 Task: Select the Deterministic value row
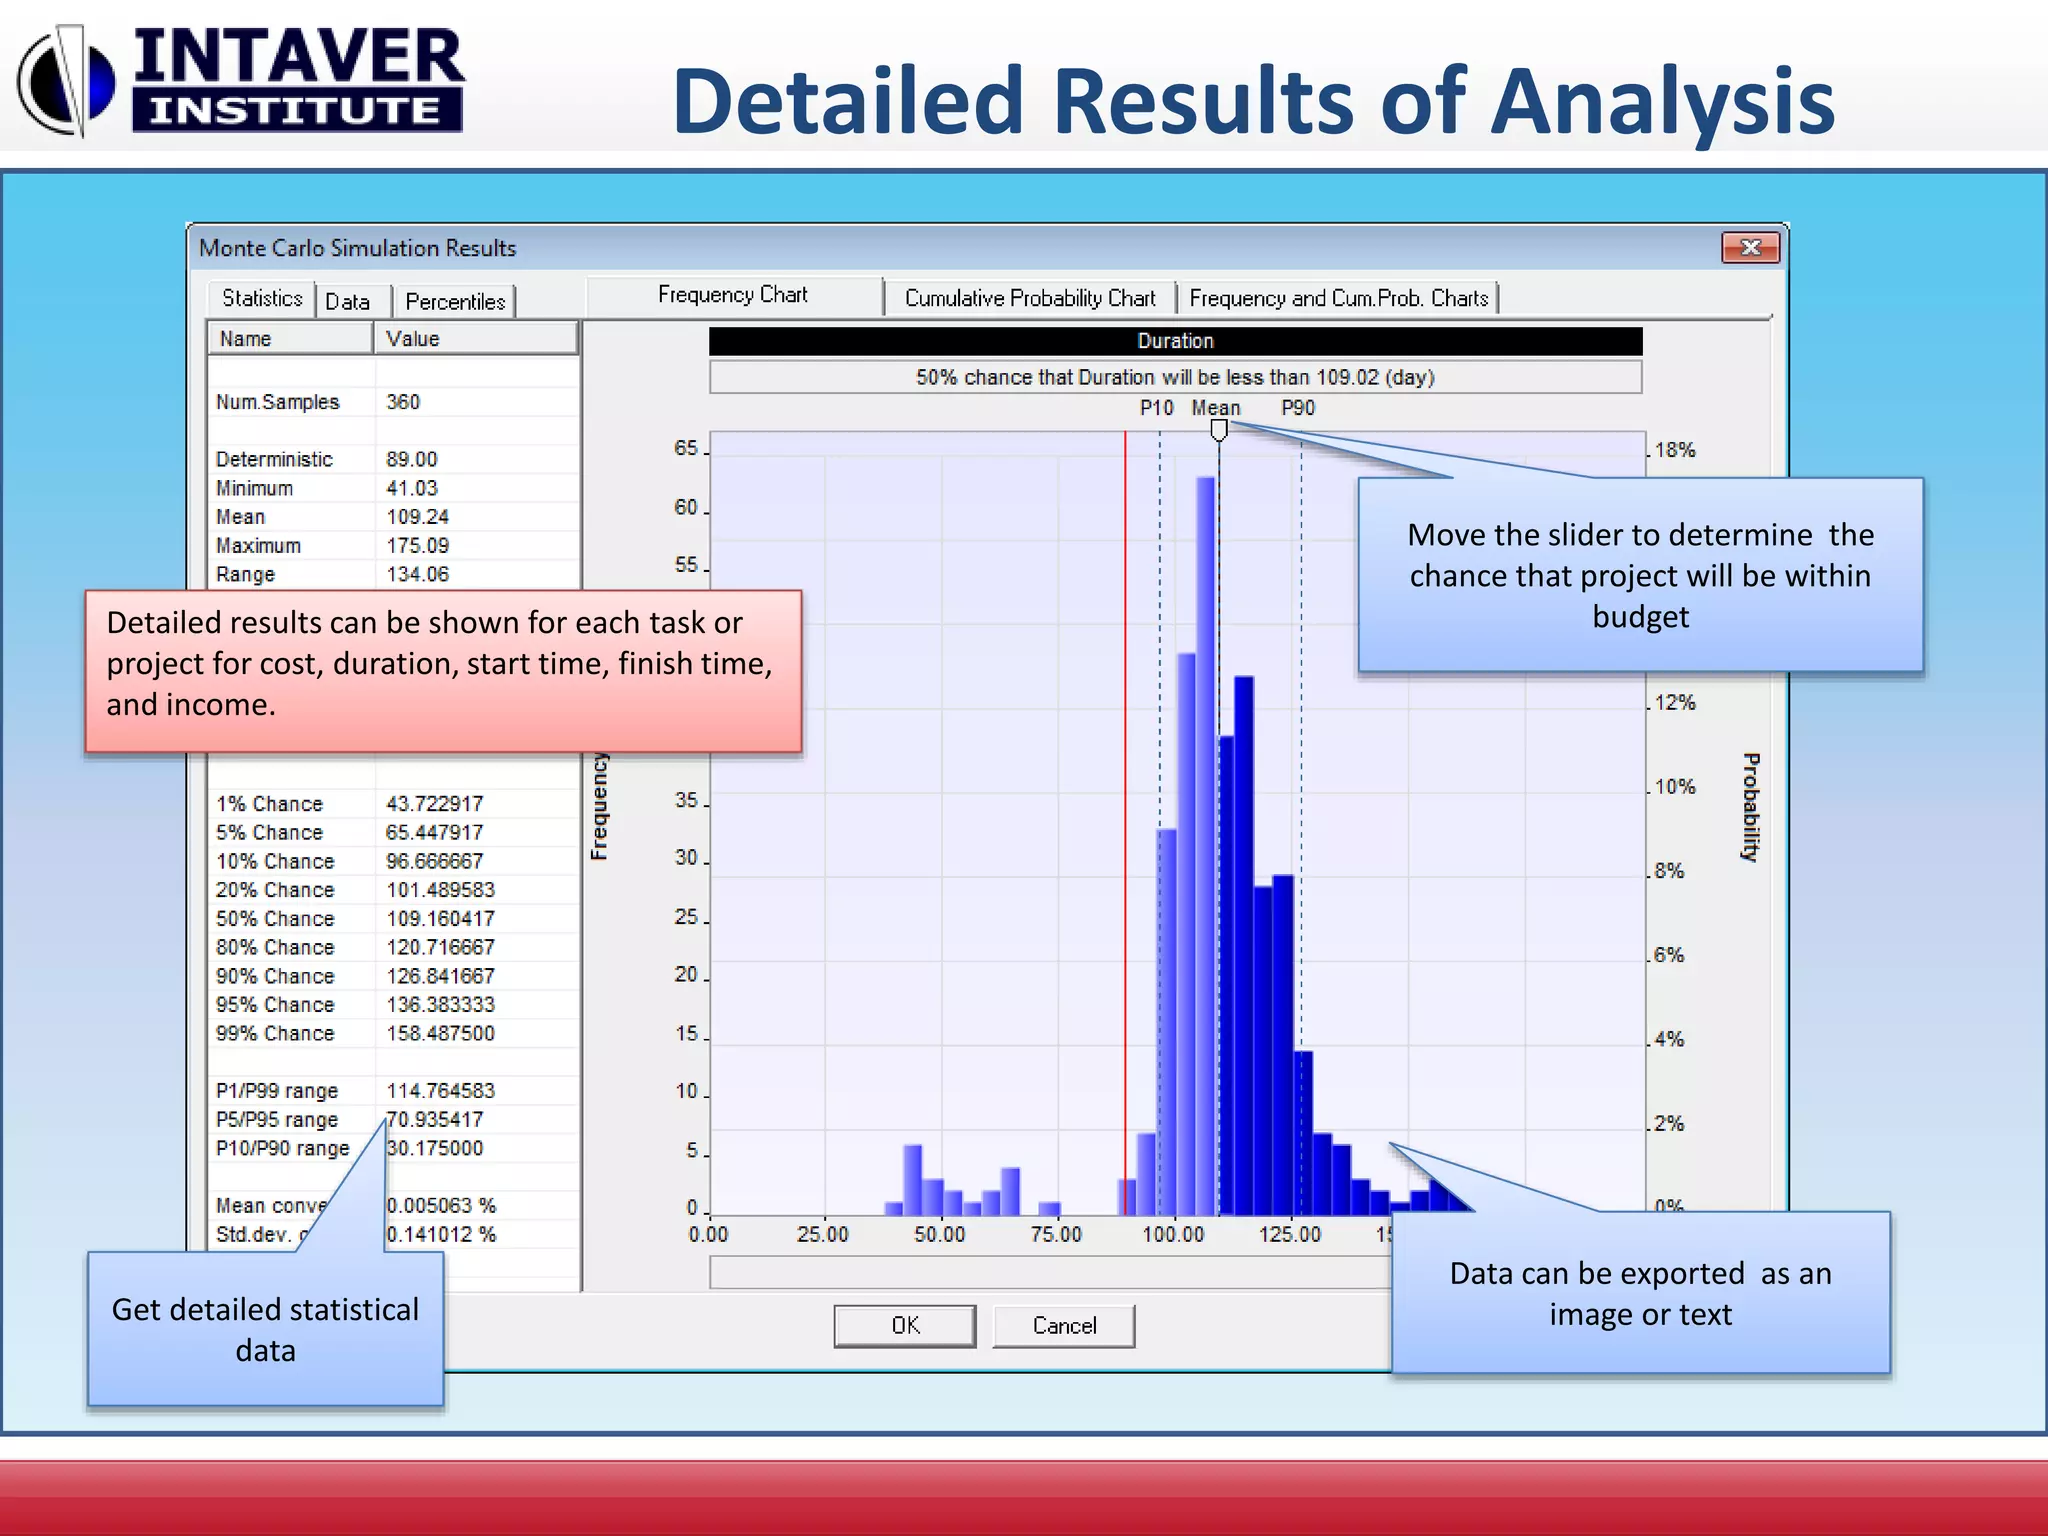(274, 460)
